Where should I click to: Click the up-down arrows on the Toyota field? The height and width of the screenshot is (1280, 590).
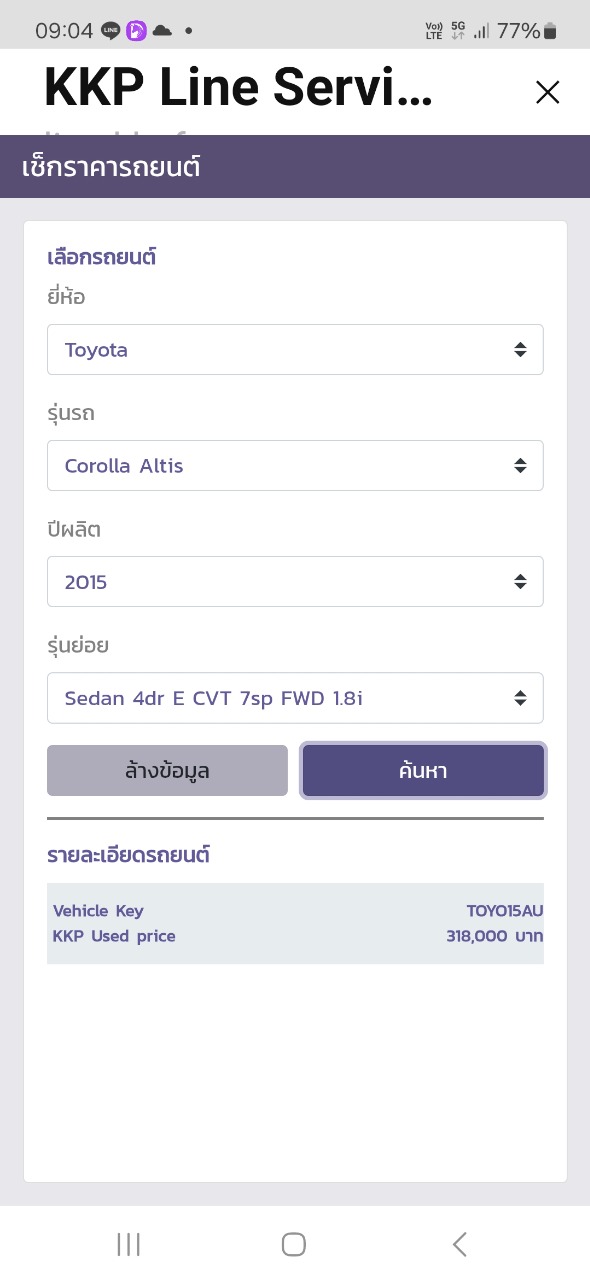click(520, 350)
